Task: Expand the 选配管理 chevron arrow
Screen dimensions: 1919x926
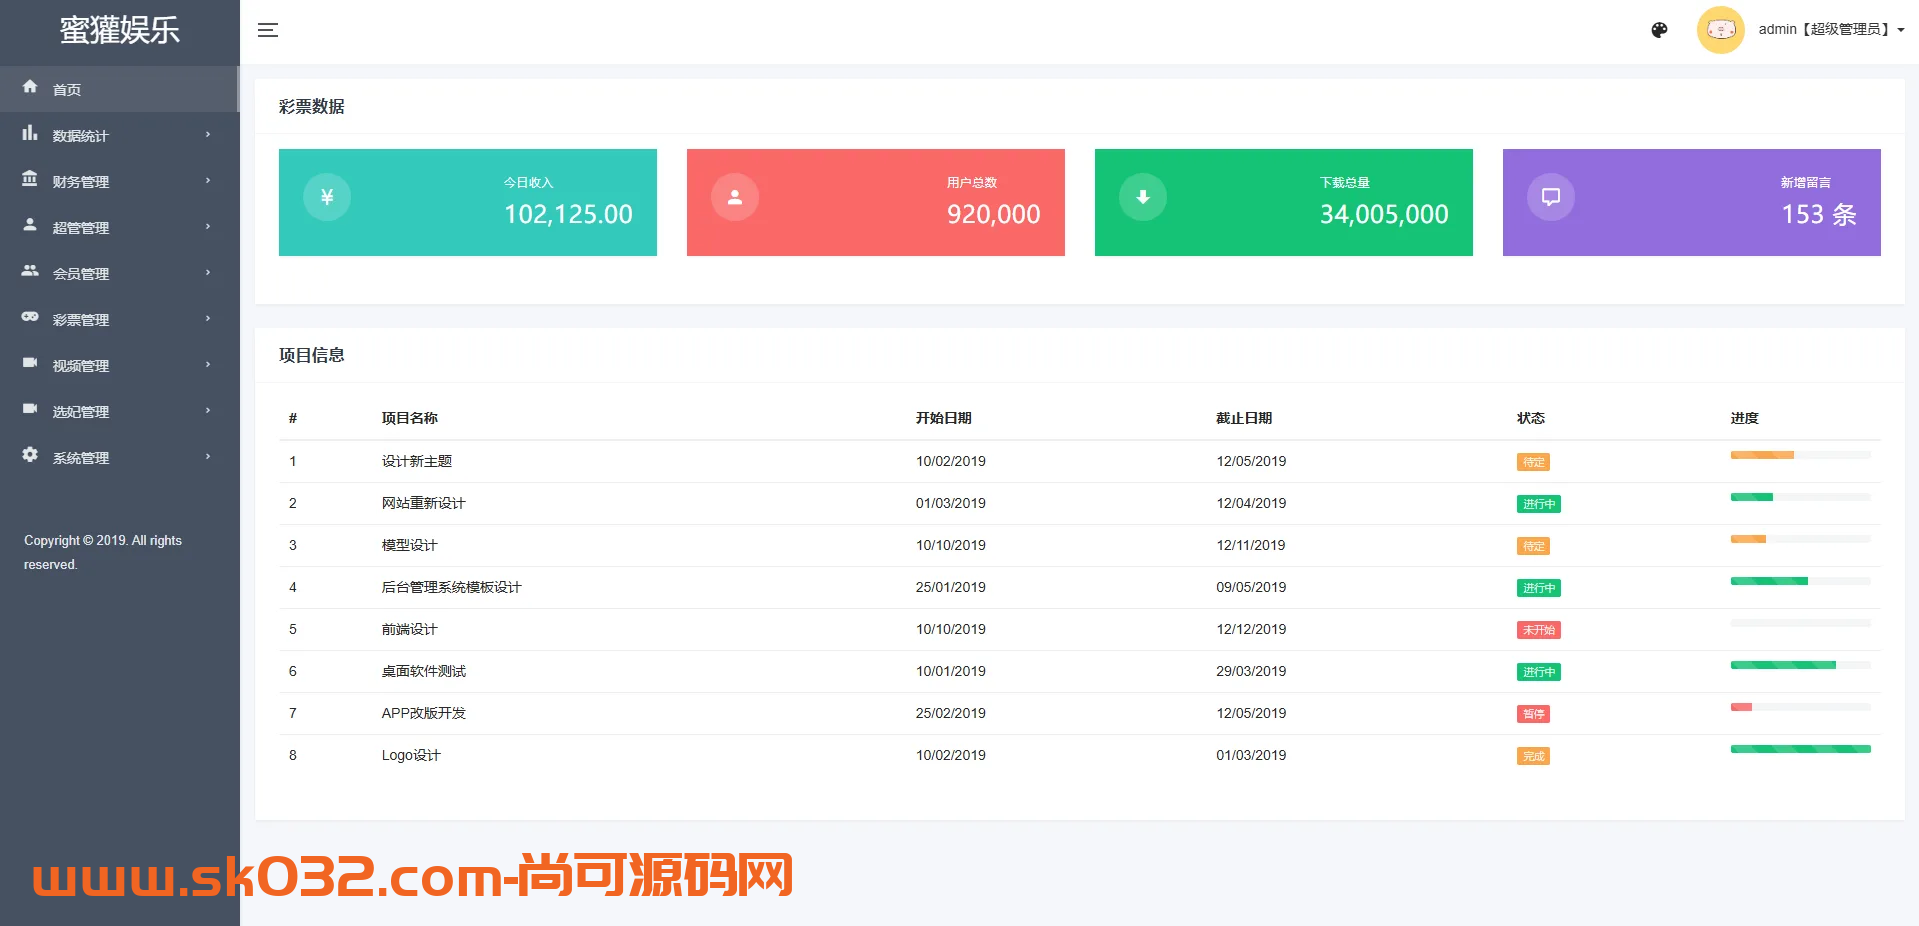Action: point(208,411)
